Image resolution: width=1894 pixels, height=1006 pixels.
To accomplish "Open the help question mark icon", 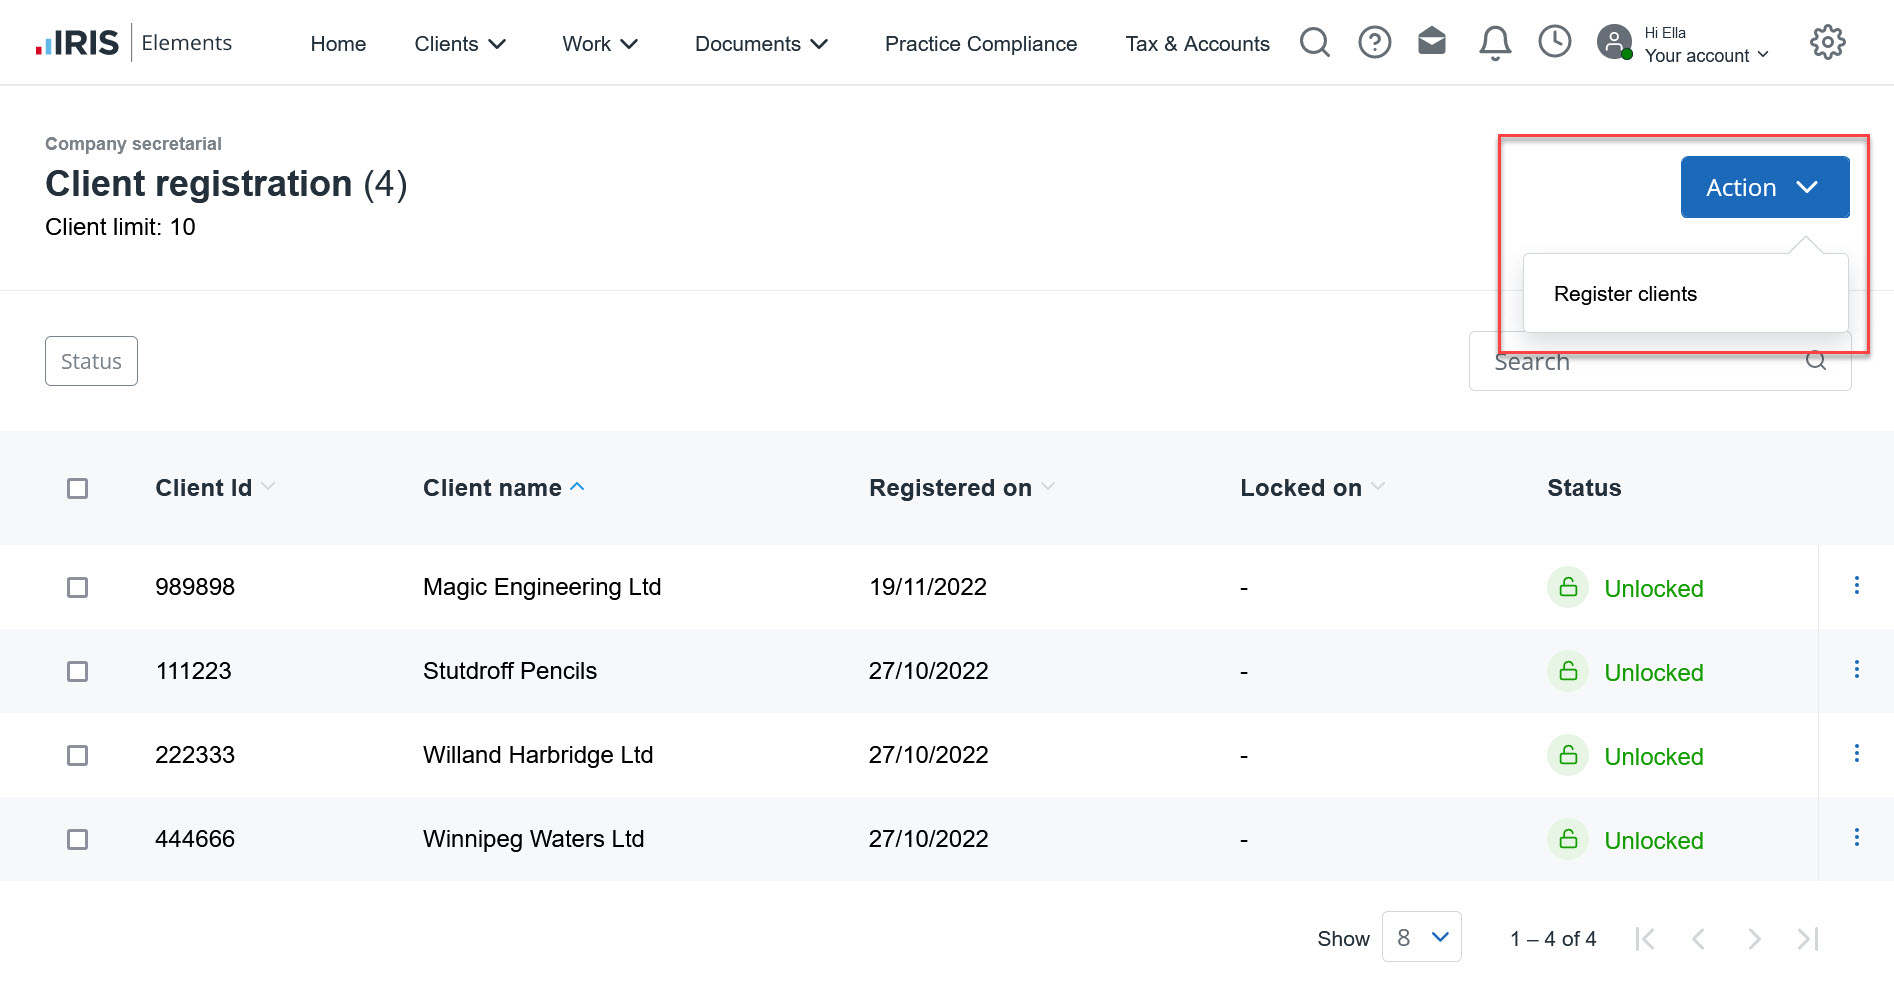I will (1374, 43).
